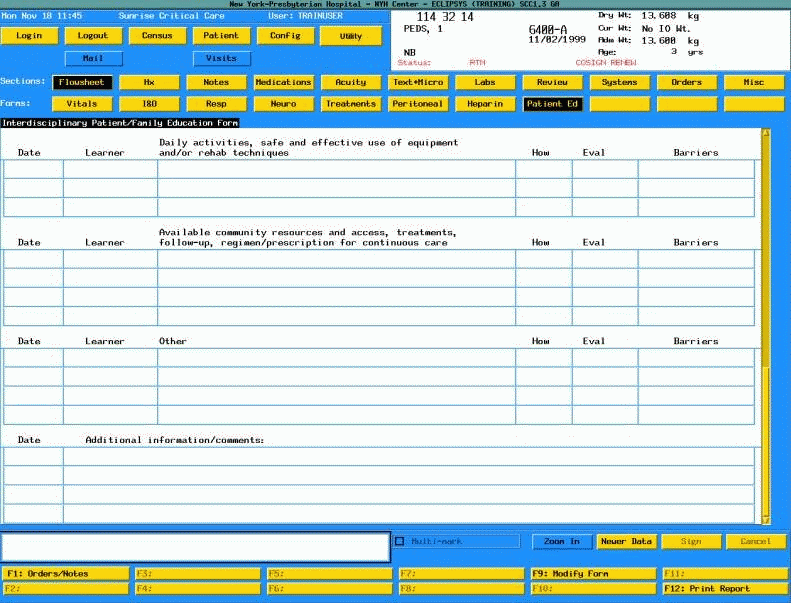Open the Mail button
Image resolution: width=791 pixels, height=603 pixels.
click(x=93, y=58)
